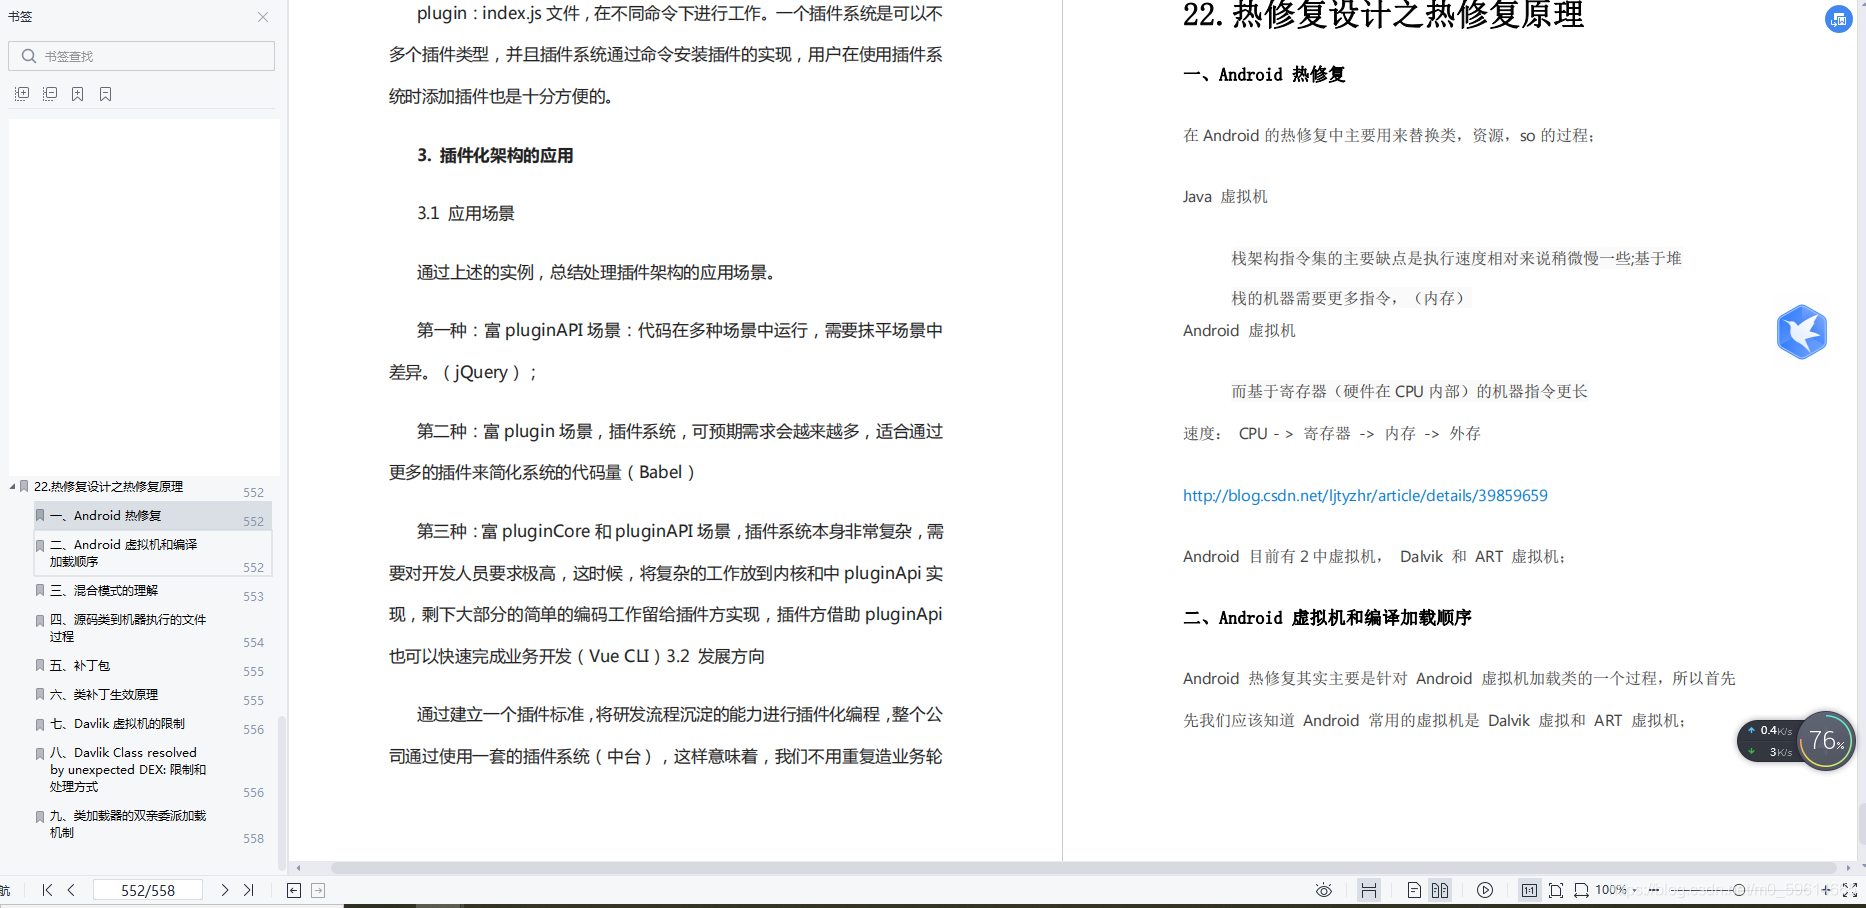Switch to two-page view
1866x908 pixels.
point(1440,890)
